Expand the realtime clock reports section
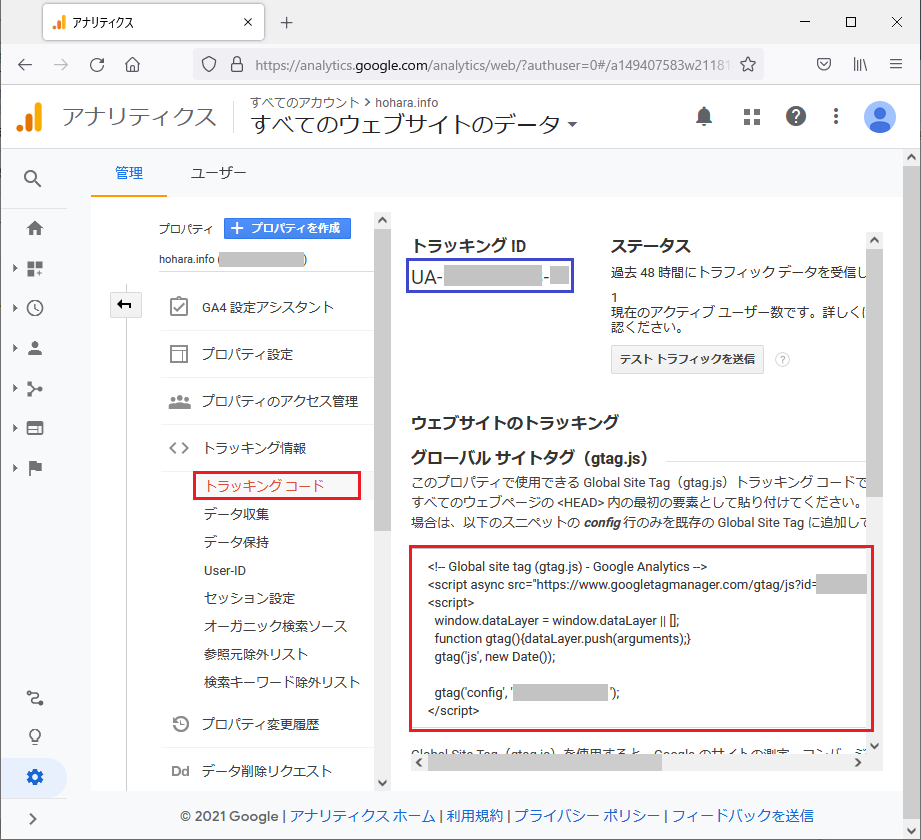921x840 pixels. pos(35,308)
